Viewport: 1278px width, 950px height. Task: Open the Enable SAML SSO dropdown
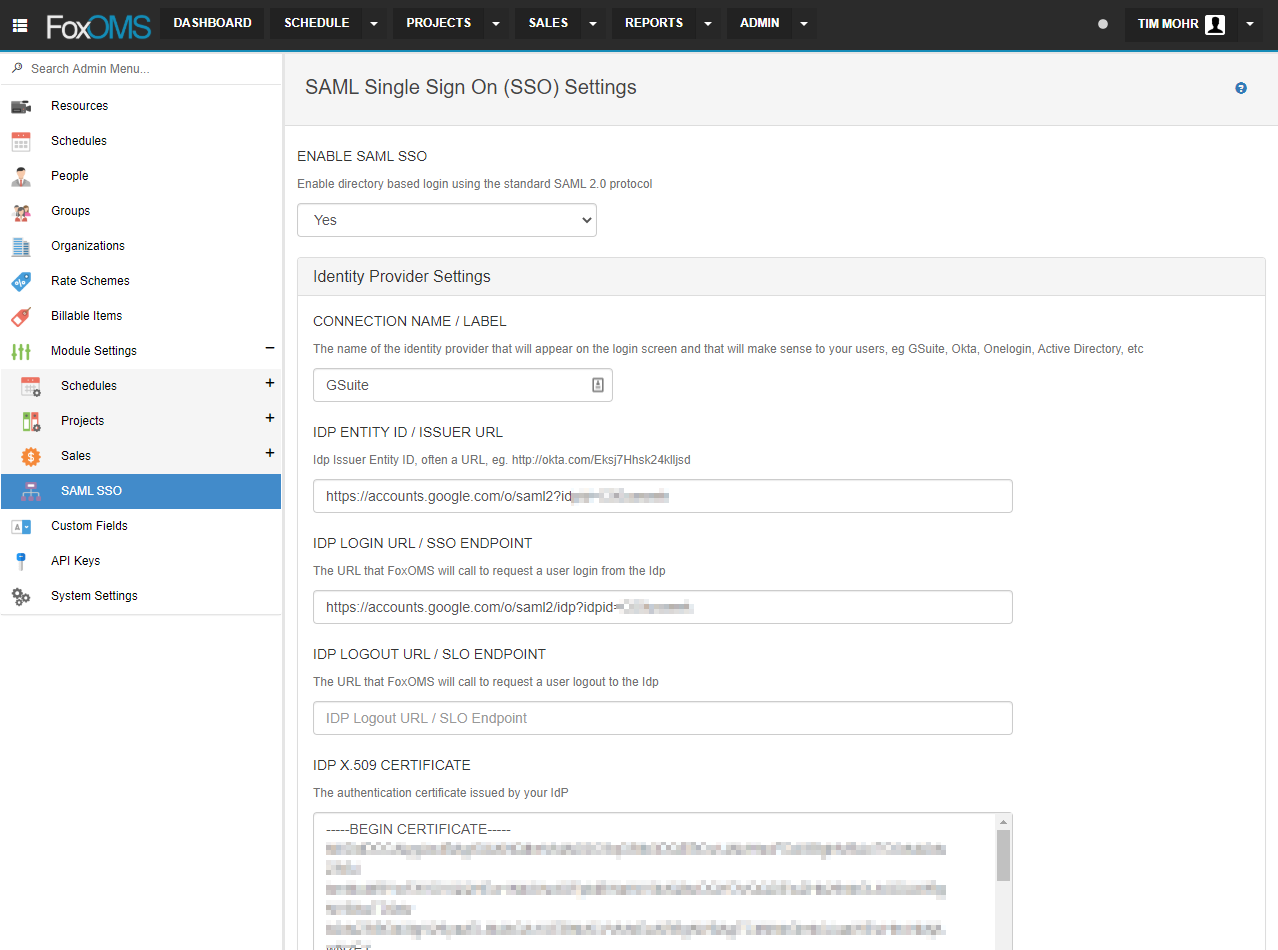pyautogui.click(x=446, y=220)
